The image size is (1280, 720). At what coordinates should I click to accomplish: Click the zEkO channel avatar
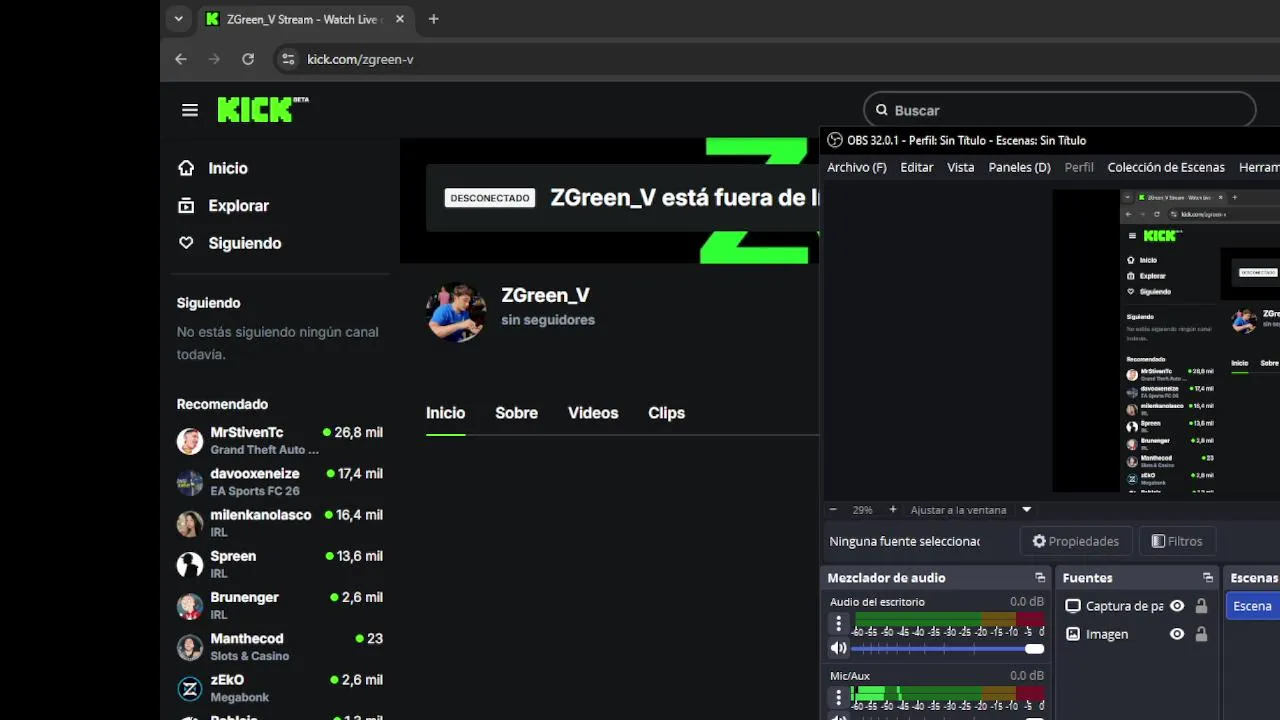[x=190, y=688]
